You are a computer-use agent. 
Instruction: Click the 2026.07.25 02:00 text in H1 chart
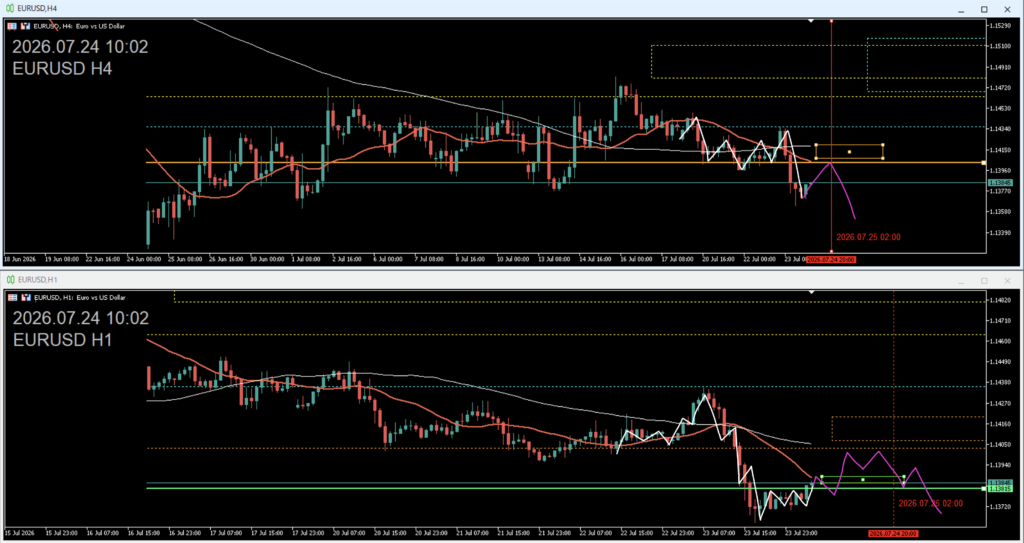coord(930,503)
